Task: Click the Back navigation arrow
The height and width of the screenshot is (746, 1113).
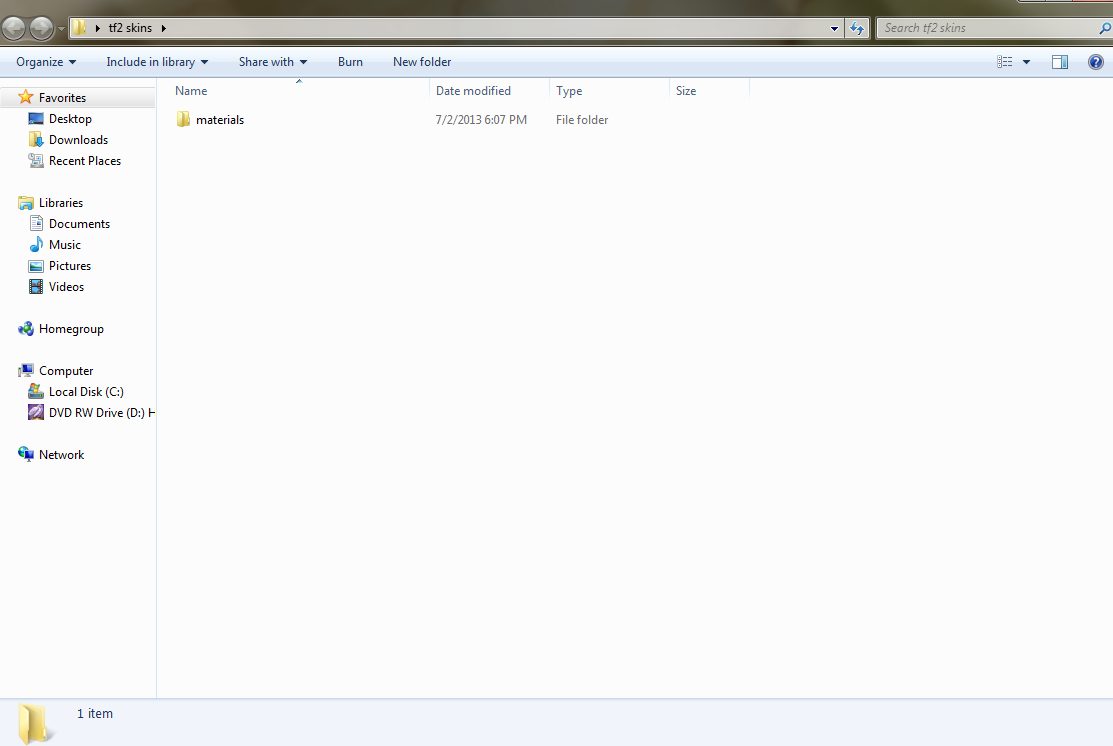Action: [13, 28]
